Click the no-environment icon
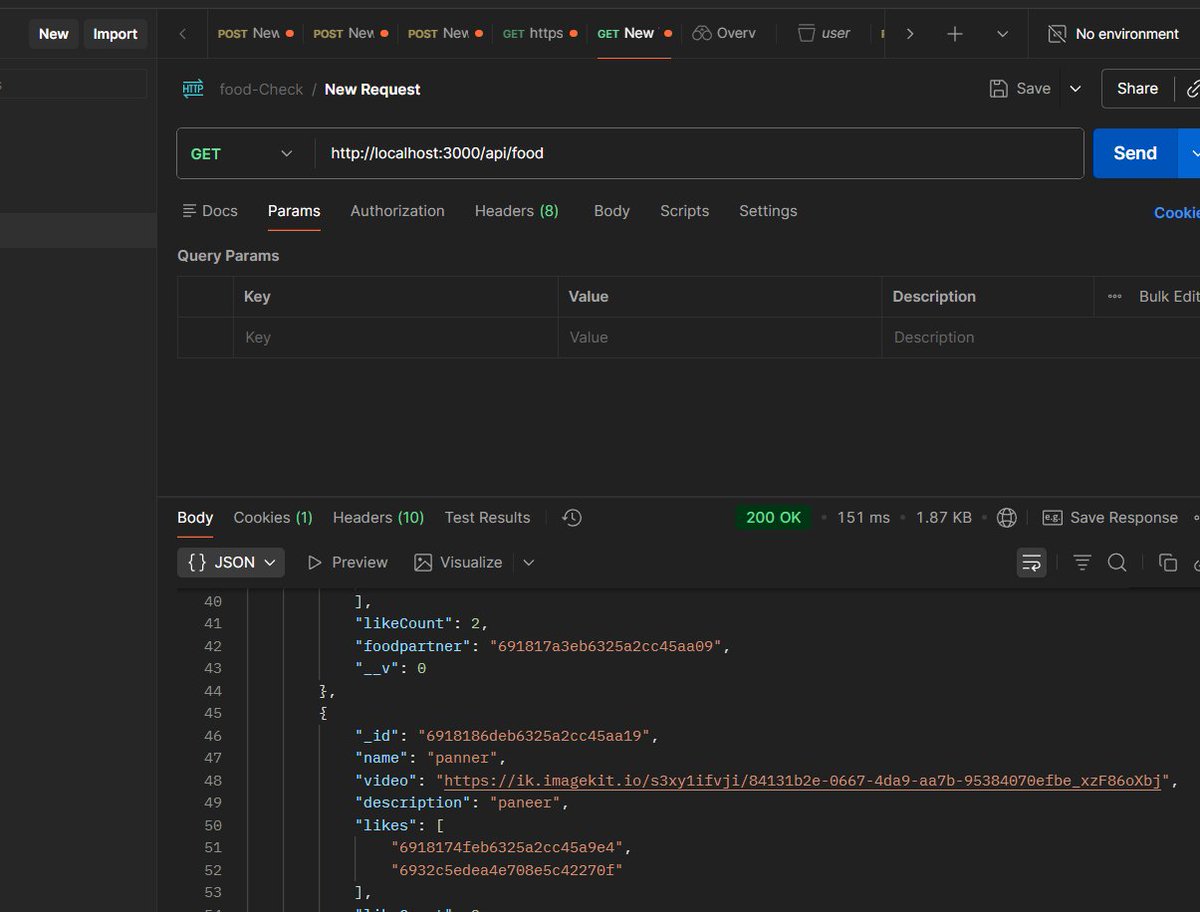Screen dimensions: 1200x912 click(1057, 34)
